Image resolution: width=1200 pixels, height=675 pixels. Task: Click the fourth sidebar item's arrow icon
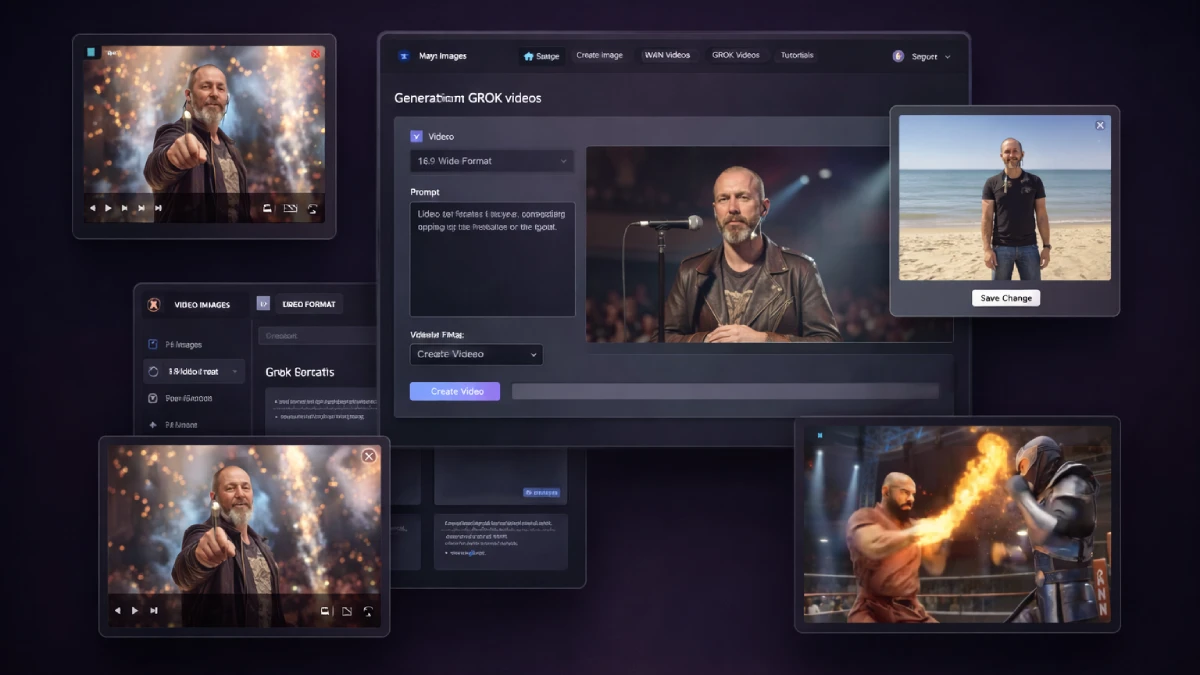(153, 425)
